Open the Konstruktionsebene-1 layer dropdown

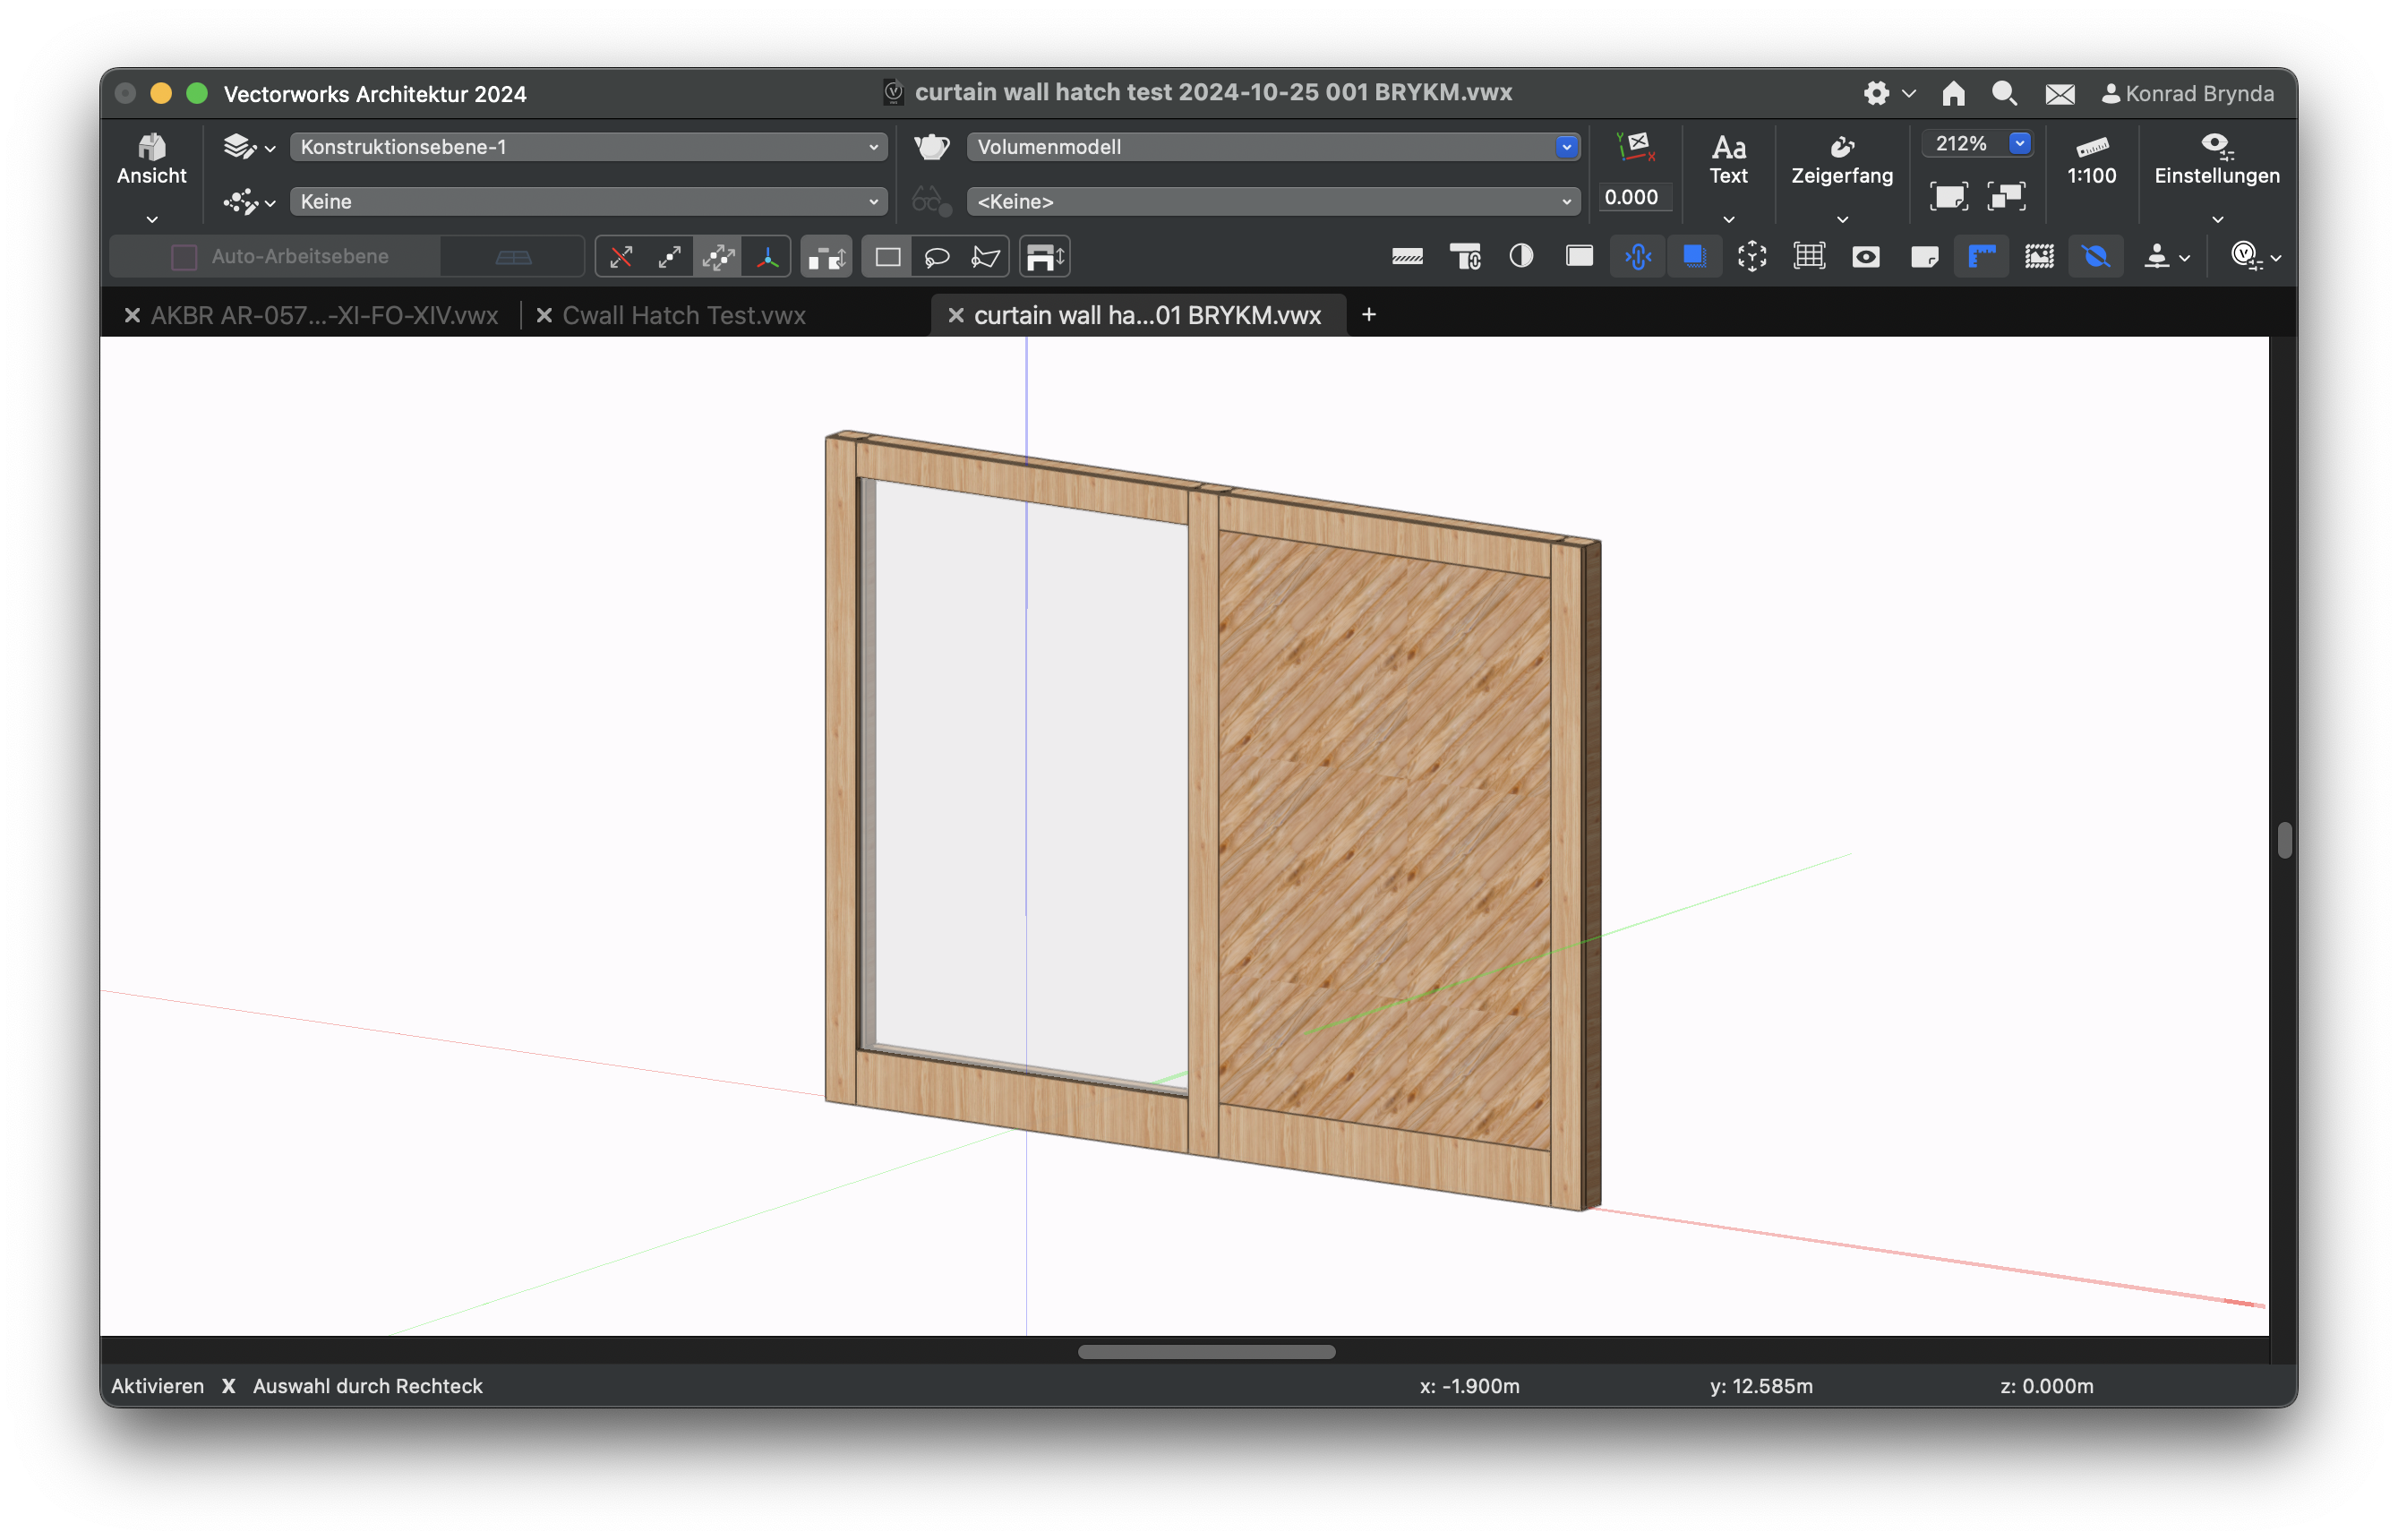pos(588,147)
